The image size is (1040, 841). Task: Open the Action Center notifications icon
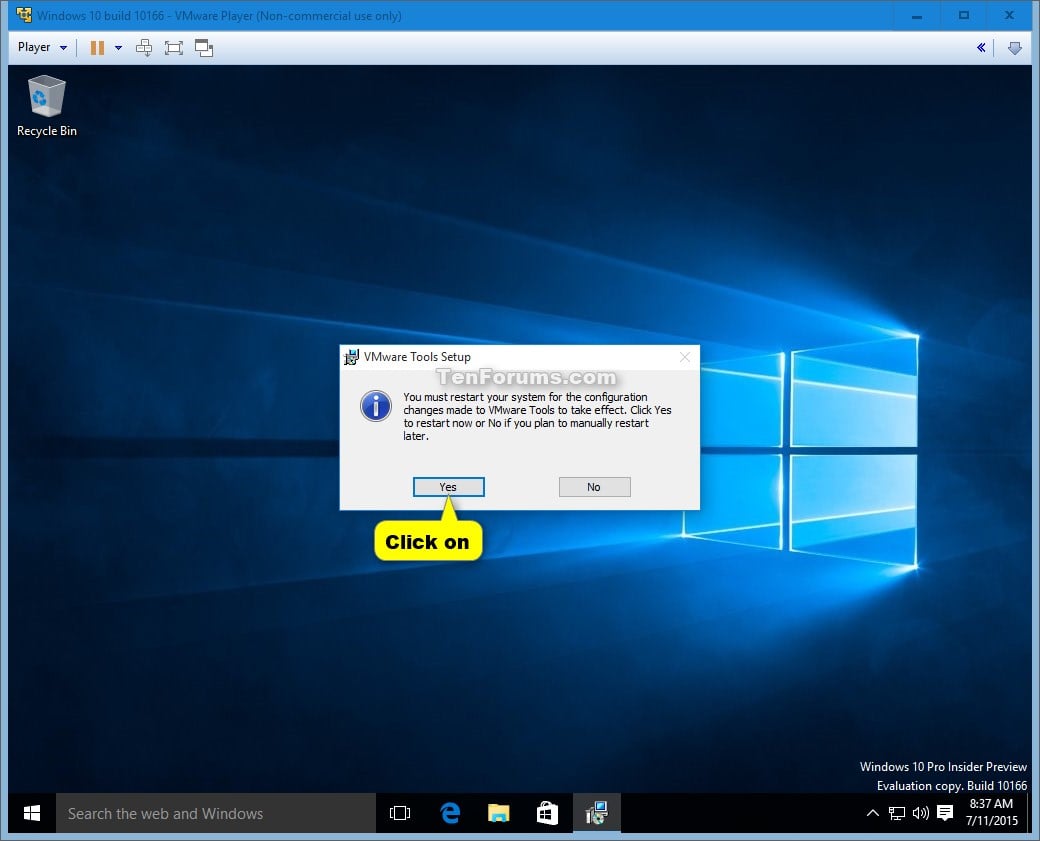[x=945, y=813]
